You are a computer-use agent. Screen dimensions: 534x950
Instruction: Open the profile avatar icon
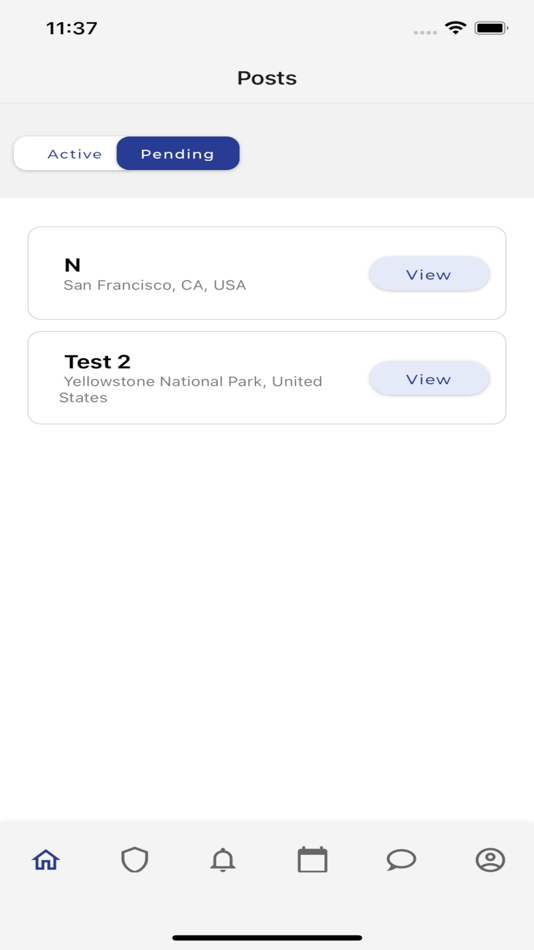coord(490,860)
